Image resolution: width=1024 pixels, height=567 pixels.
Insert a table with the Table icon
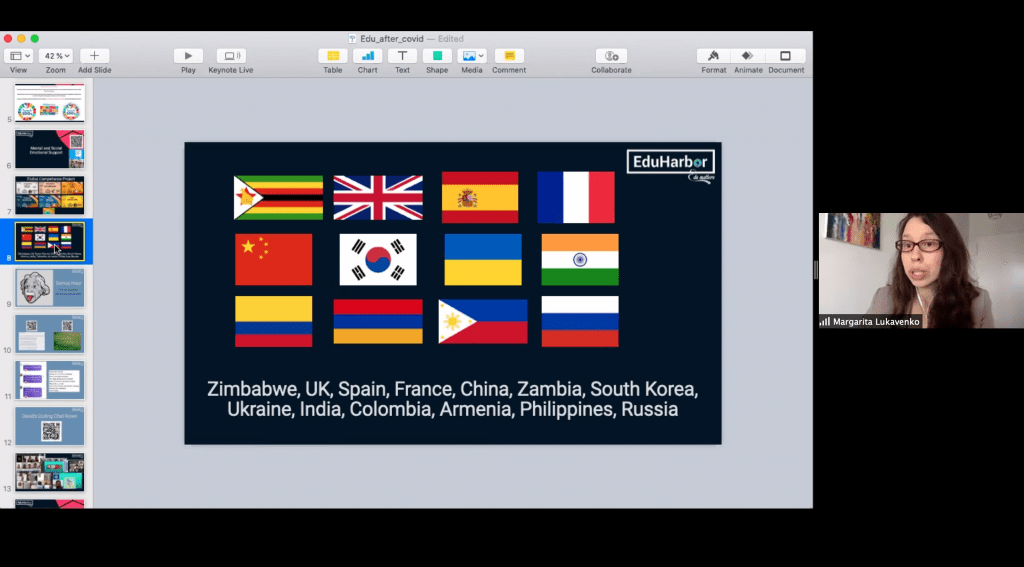(x=332, y=56)
